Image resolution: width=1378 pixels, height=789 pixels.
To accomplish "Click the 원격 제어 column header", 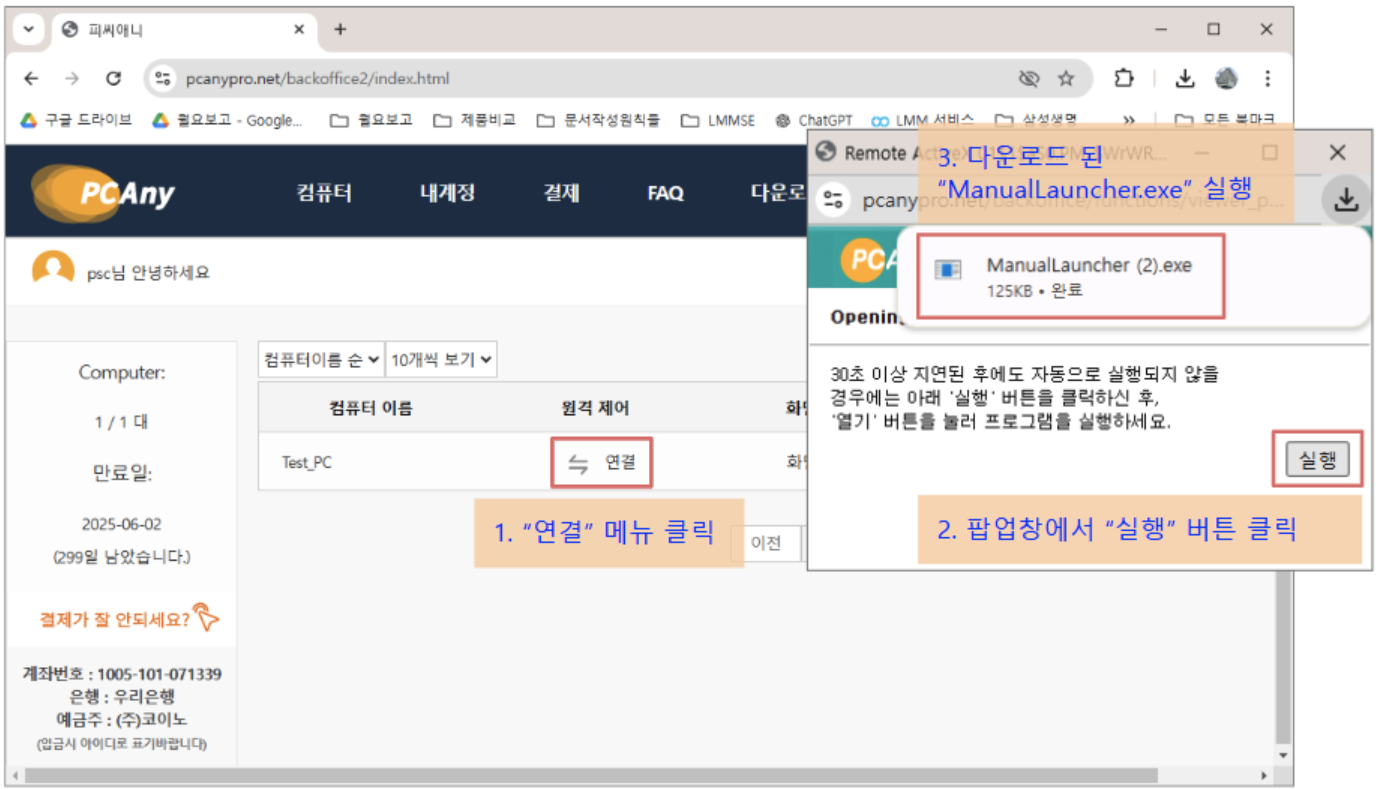I will 596,408.
